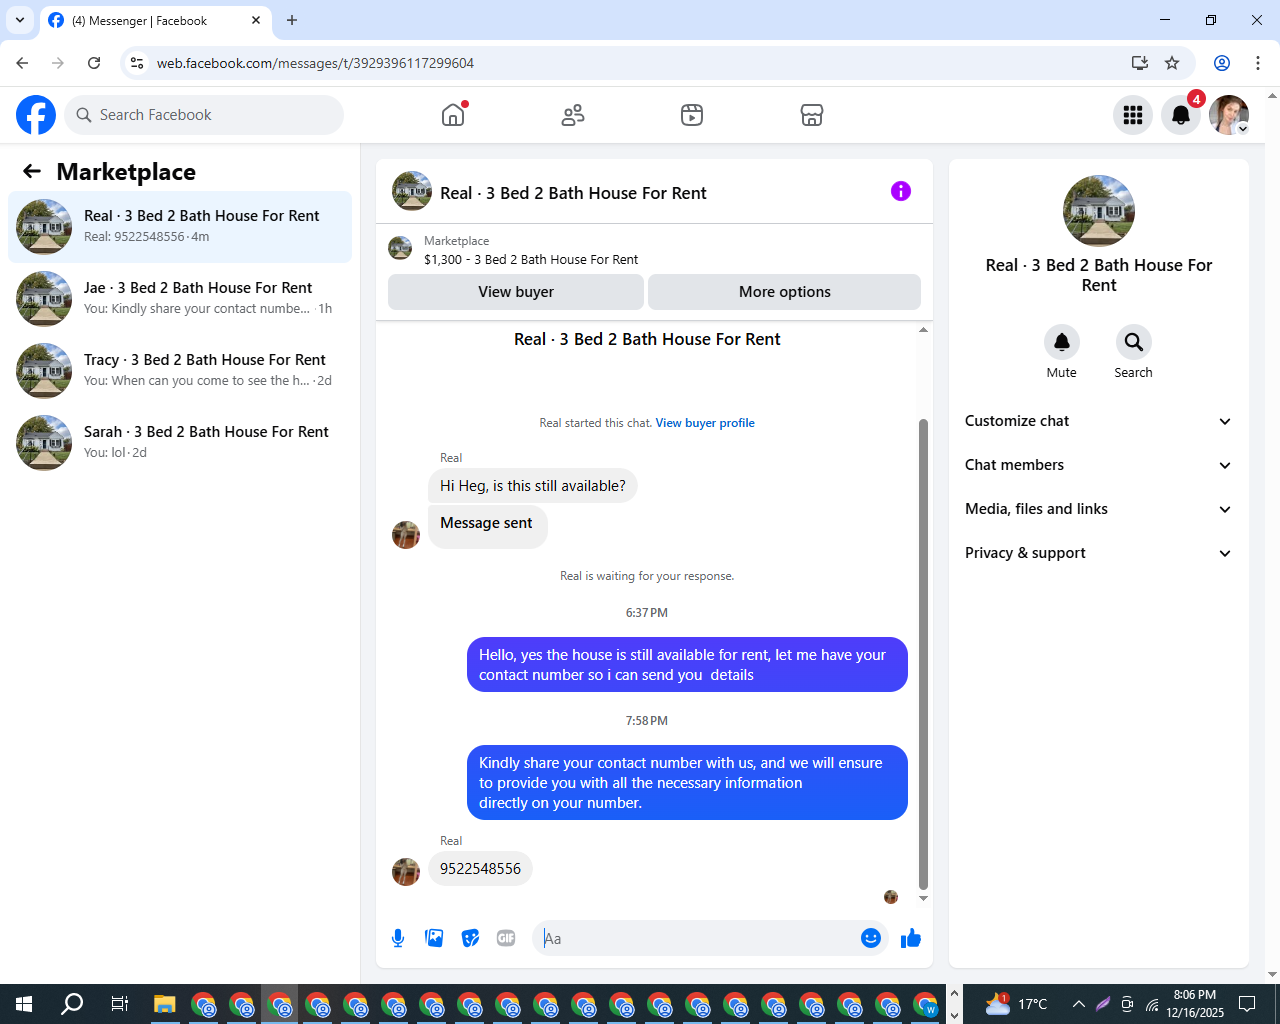Open the $1,300 listing details link
Screen dimensions: 1280x1024
tap(531, 259)
